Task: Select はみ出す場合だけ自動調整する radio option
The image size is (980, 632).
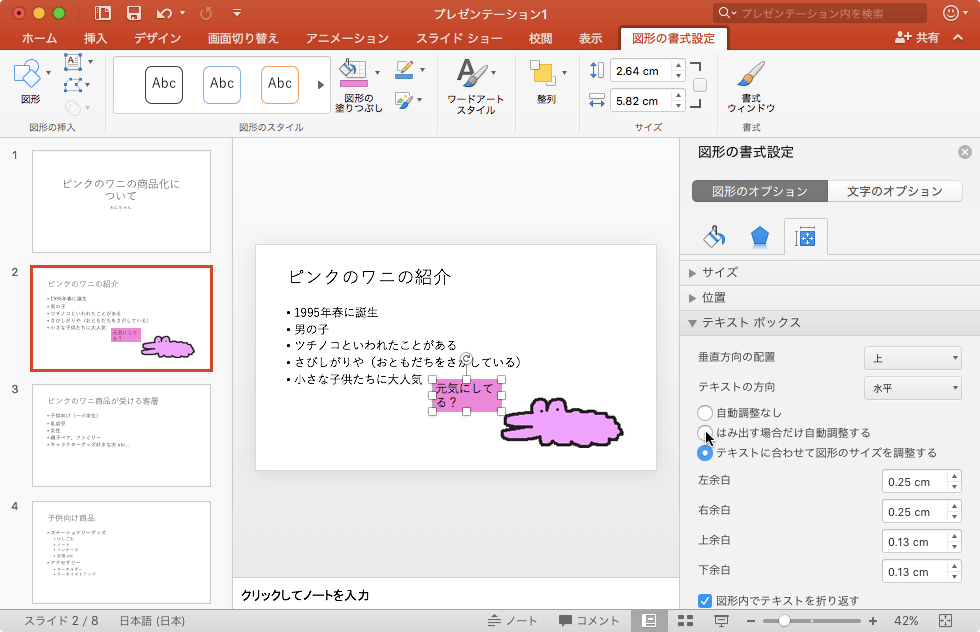Action: click(x=705, y=432)
